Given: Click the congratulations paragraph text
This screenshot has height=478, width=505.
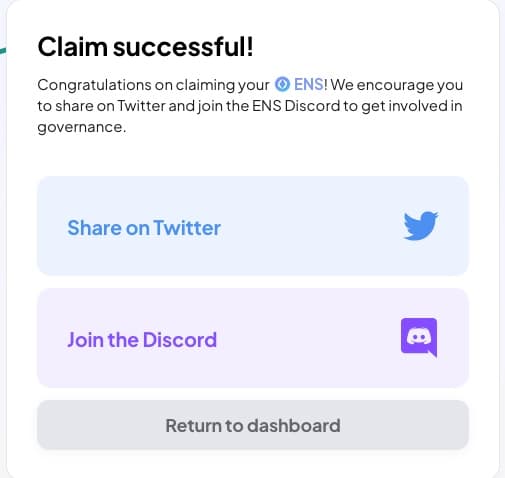Looking at the screenshot, I should (250, 106).
